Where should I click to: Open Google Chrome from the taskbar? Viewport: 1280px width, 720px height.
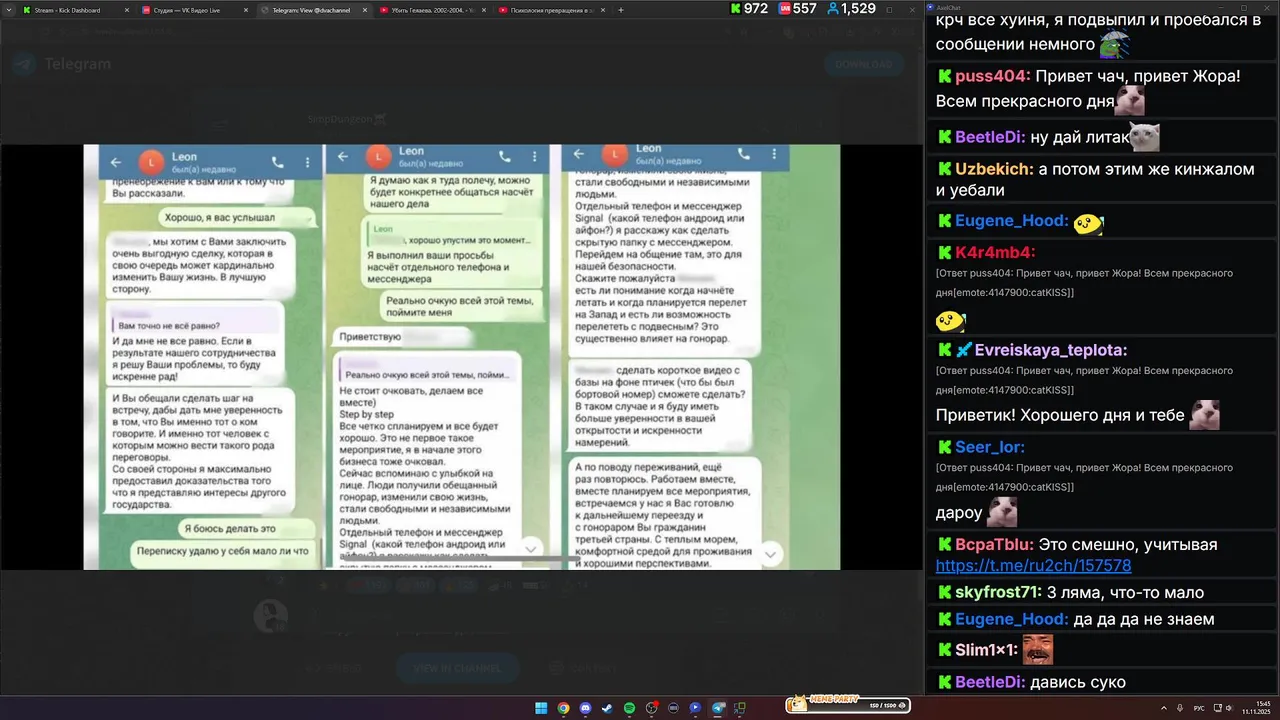coord(563,708)
